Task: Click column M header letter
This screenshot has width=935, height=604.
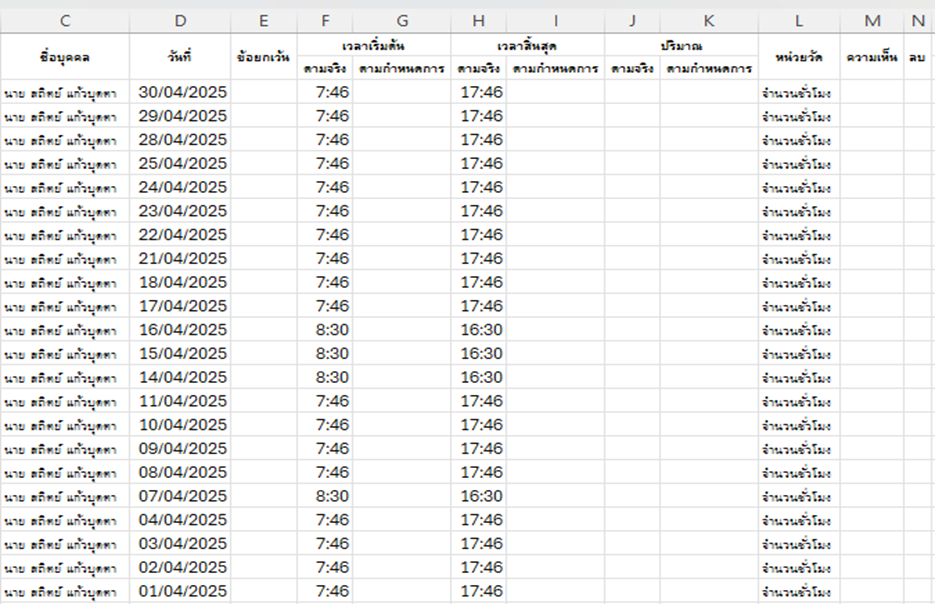Action: (x=872, y=20)
